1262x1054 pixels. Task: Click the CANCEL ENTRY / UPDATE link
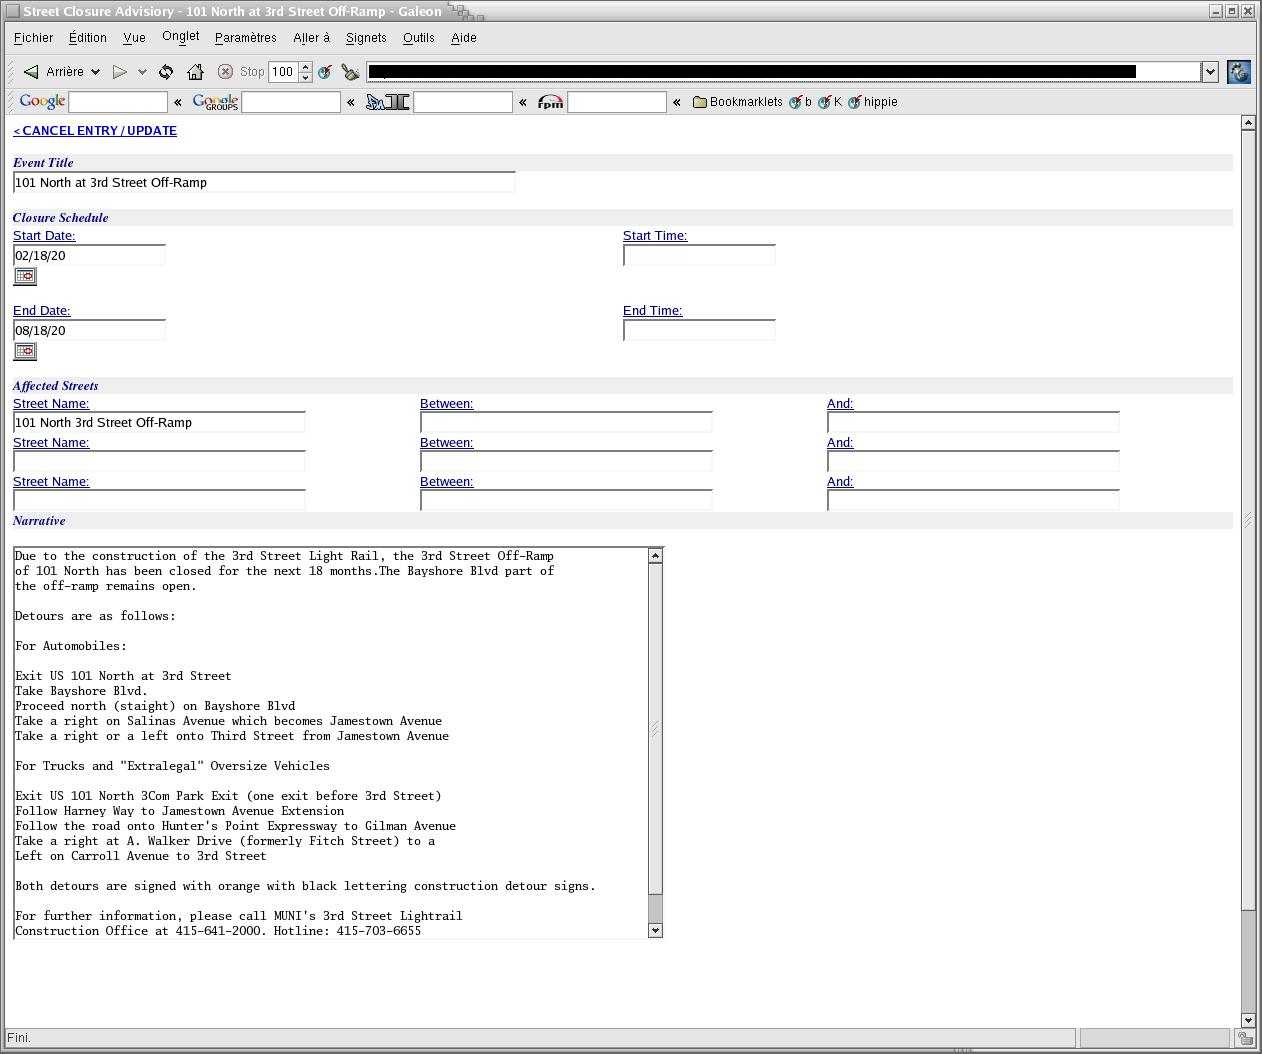(95, 131)
